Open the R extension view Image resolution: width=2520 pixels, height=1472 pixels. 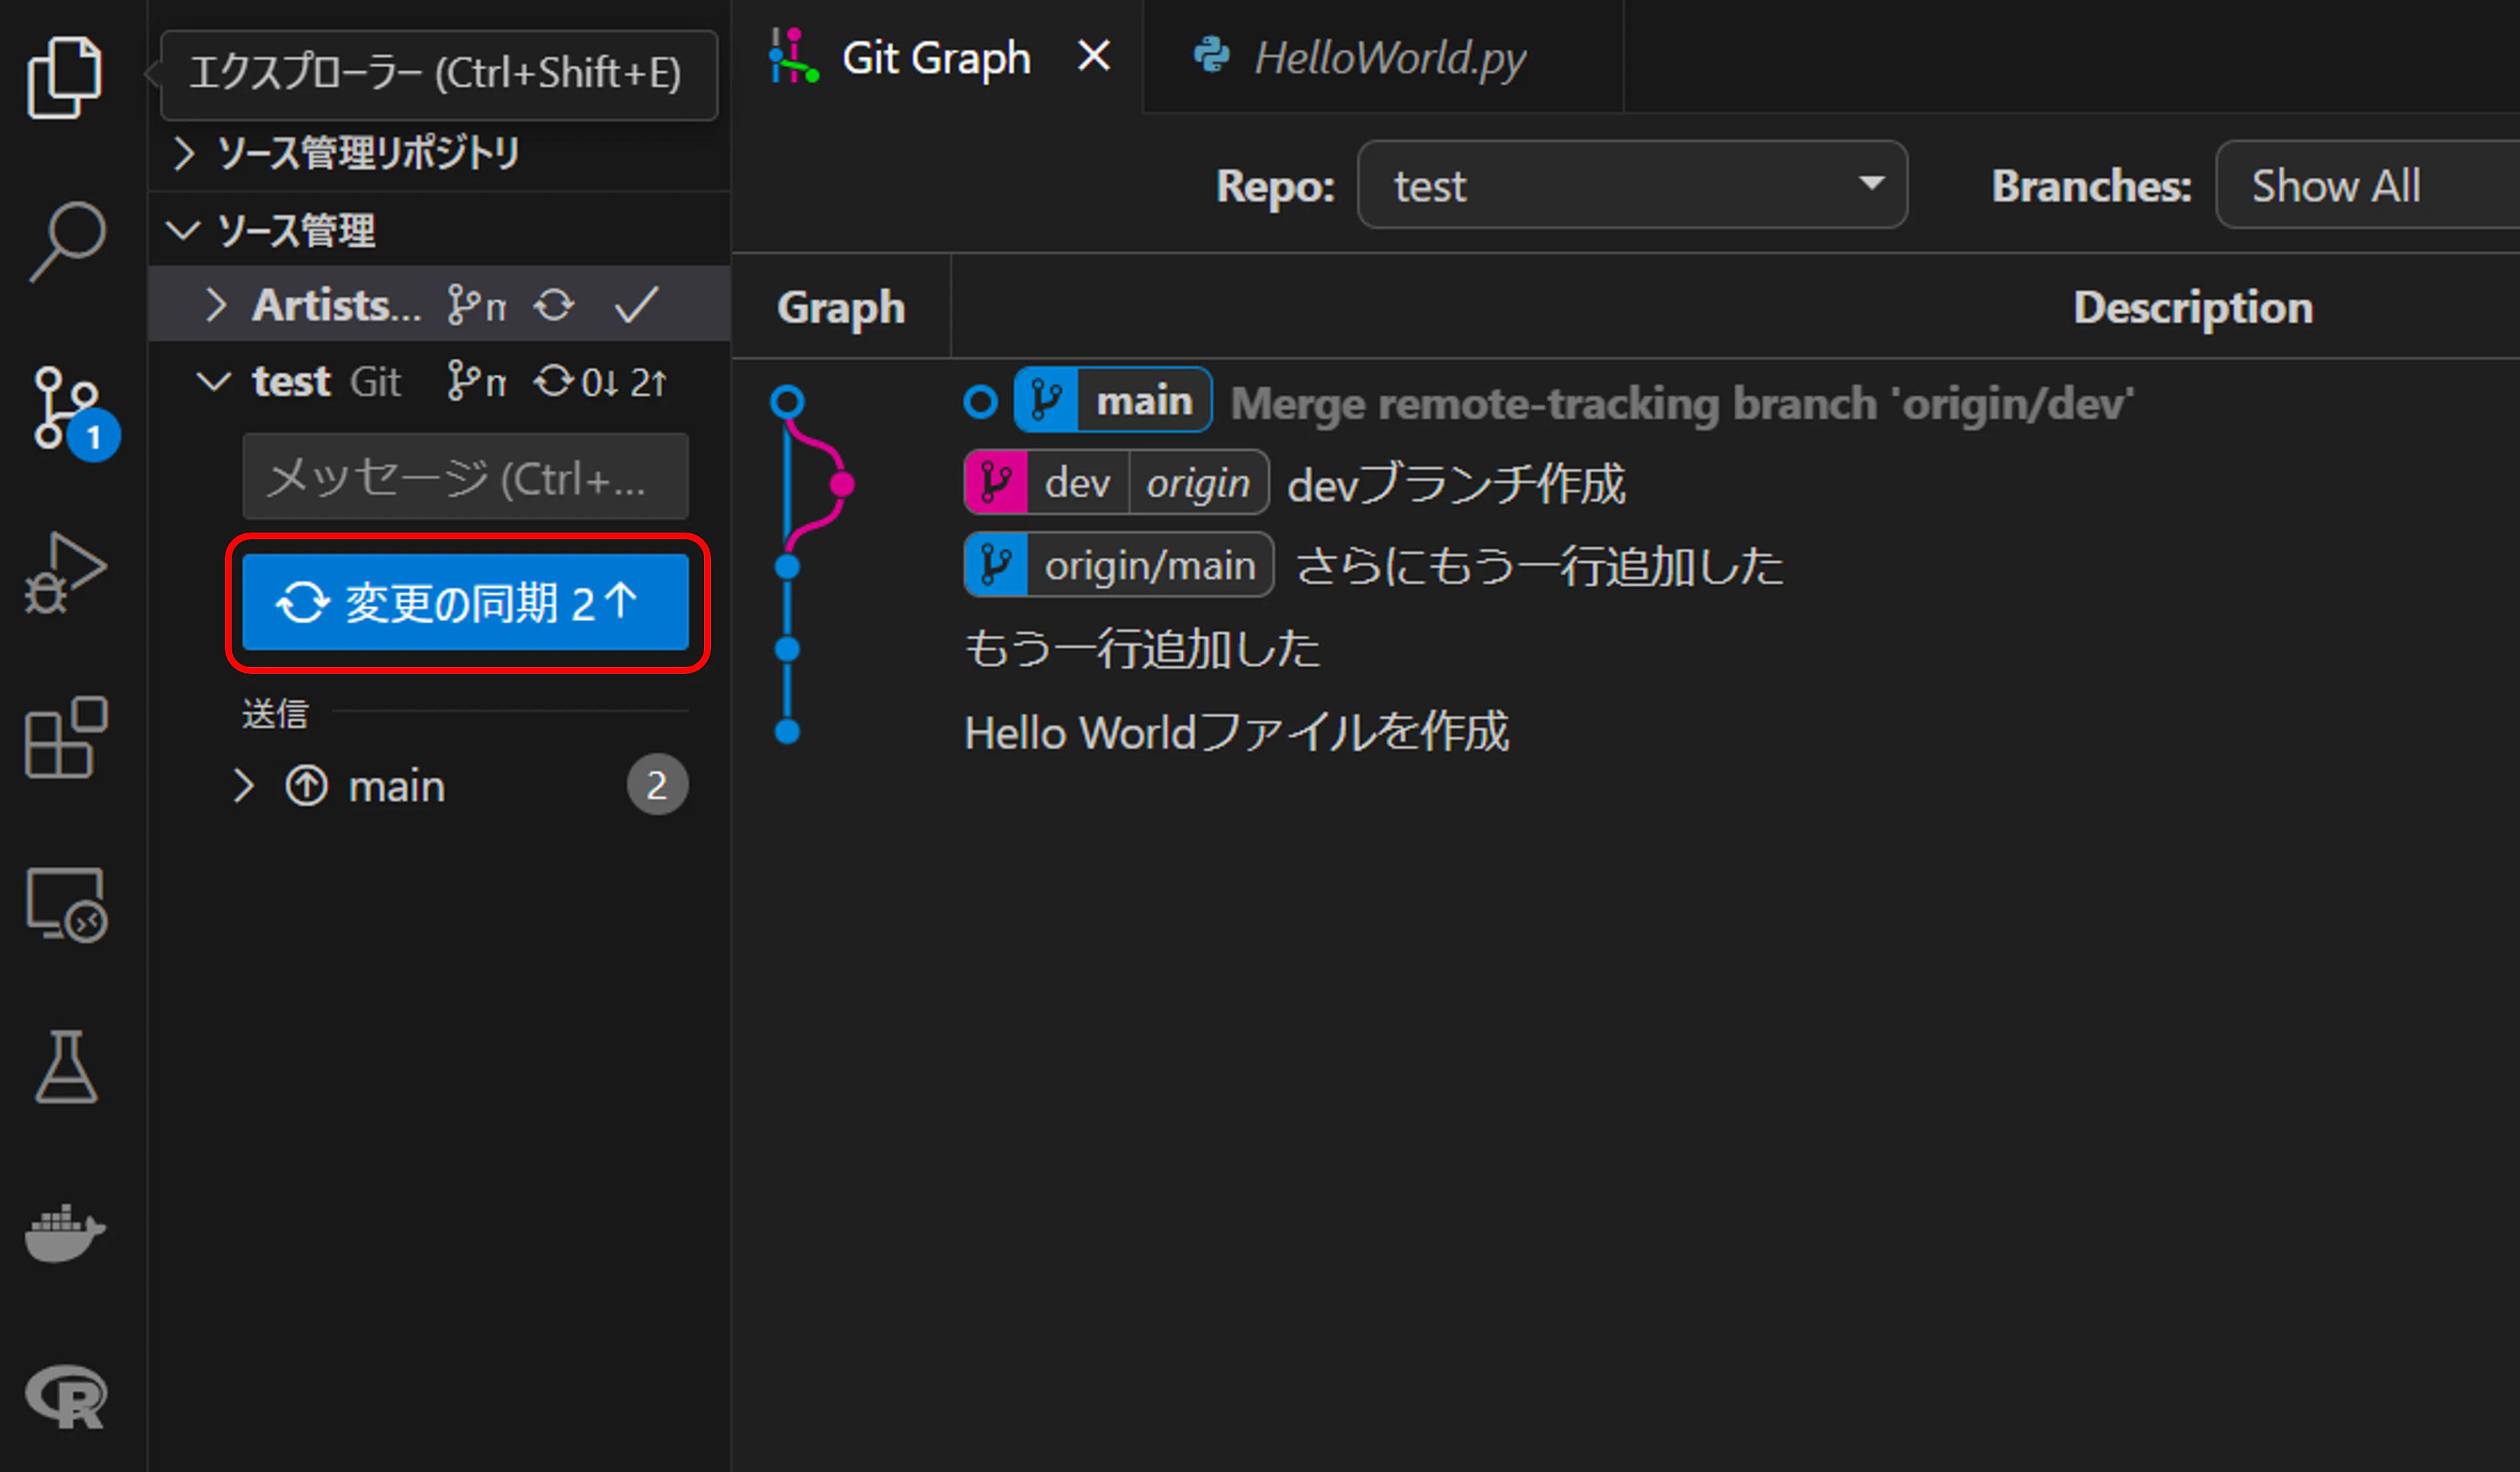click(x=66, y=1397)
